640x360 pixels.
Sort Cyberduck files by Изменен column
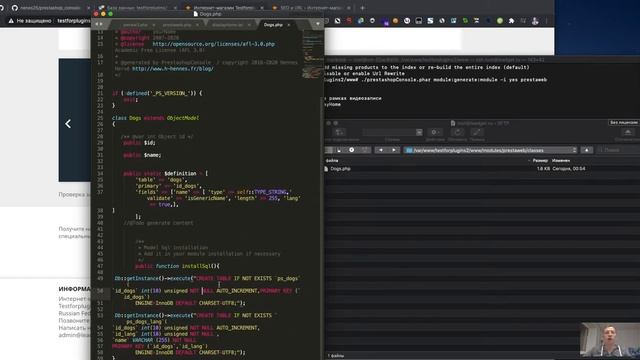tap(561, 160)
